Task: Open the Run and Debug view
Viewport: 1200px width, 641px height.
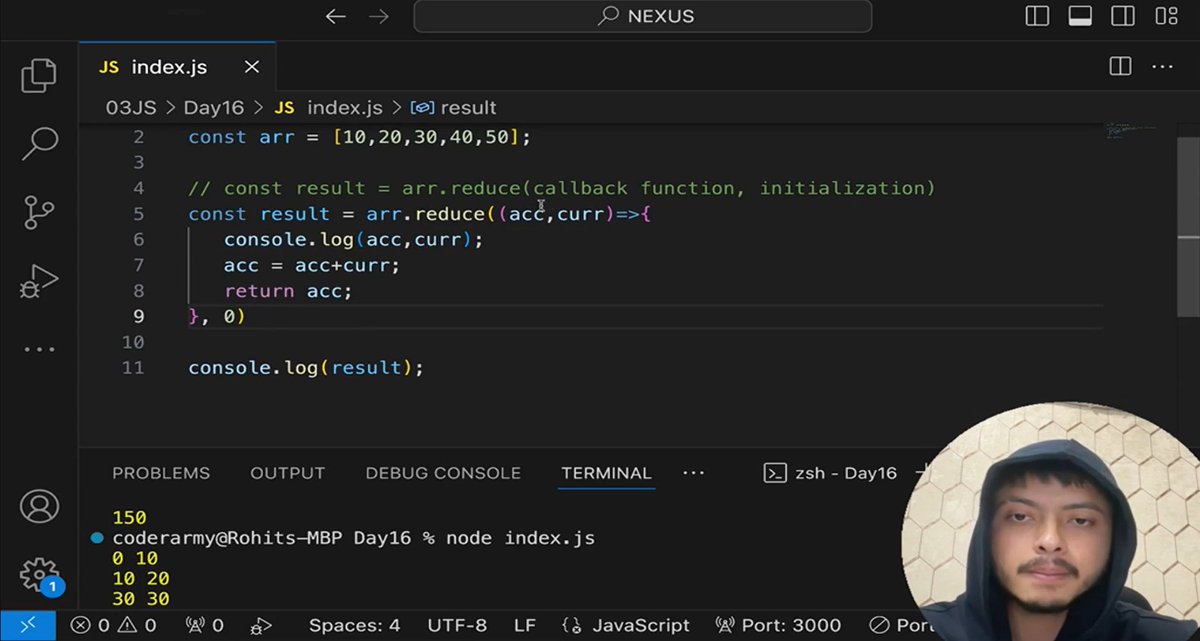Action: (39, 282)
